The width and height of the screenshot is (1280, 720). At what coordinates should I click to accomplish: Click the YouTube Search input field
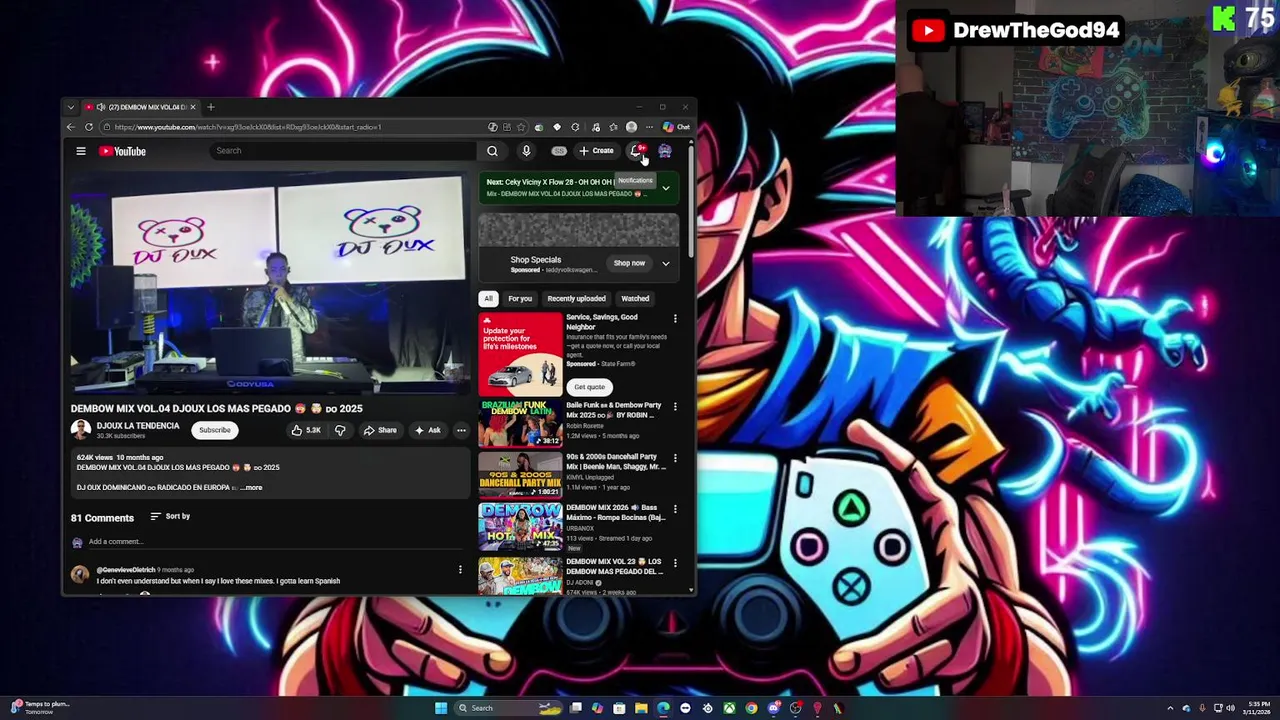point(345,151)
